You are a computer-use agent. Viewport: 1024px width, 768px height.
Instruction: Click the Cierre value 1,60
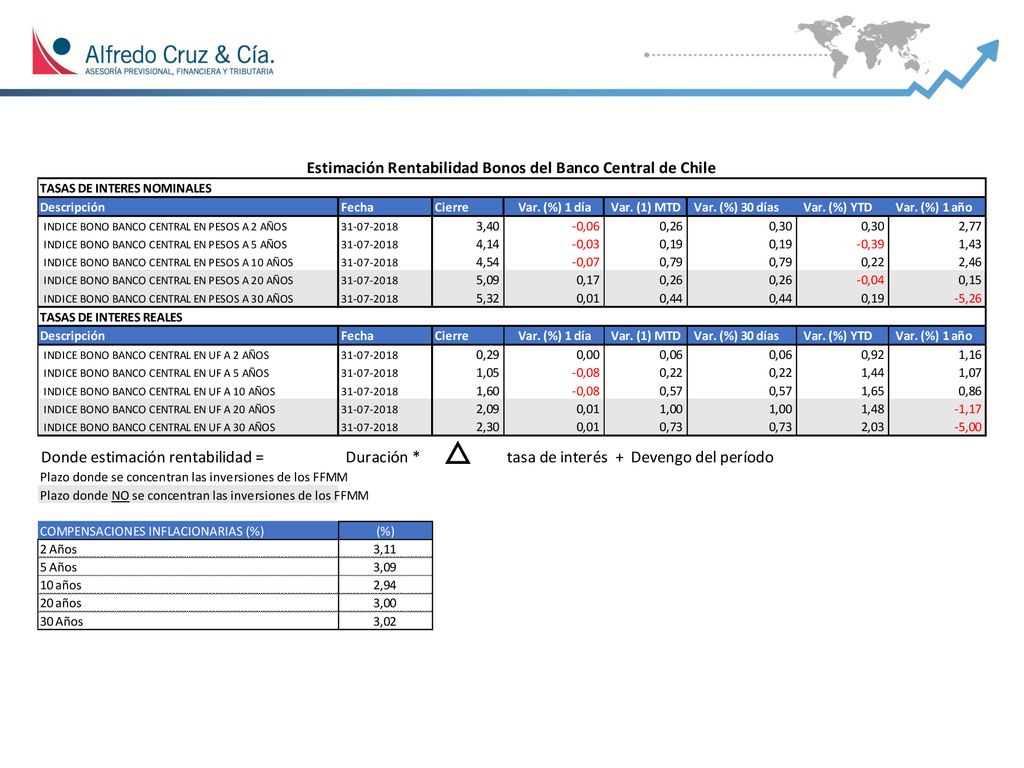[487, 391]
